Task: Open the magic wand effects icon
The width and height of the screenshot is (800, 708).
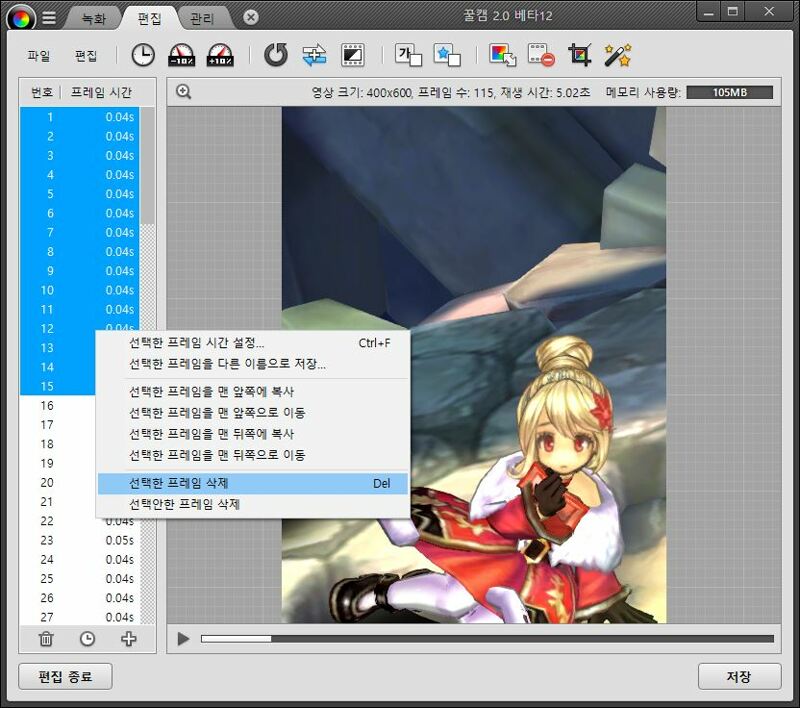Action: tap(618, 55)
